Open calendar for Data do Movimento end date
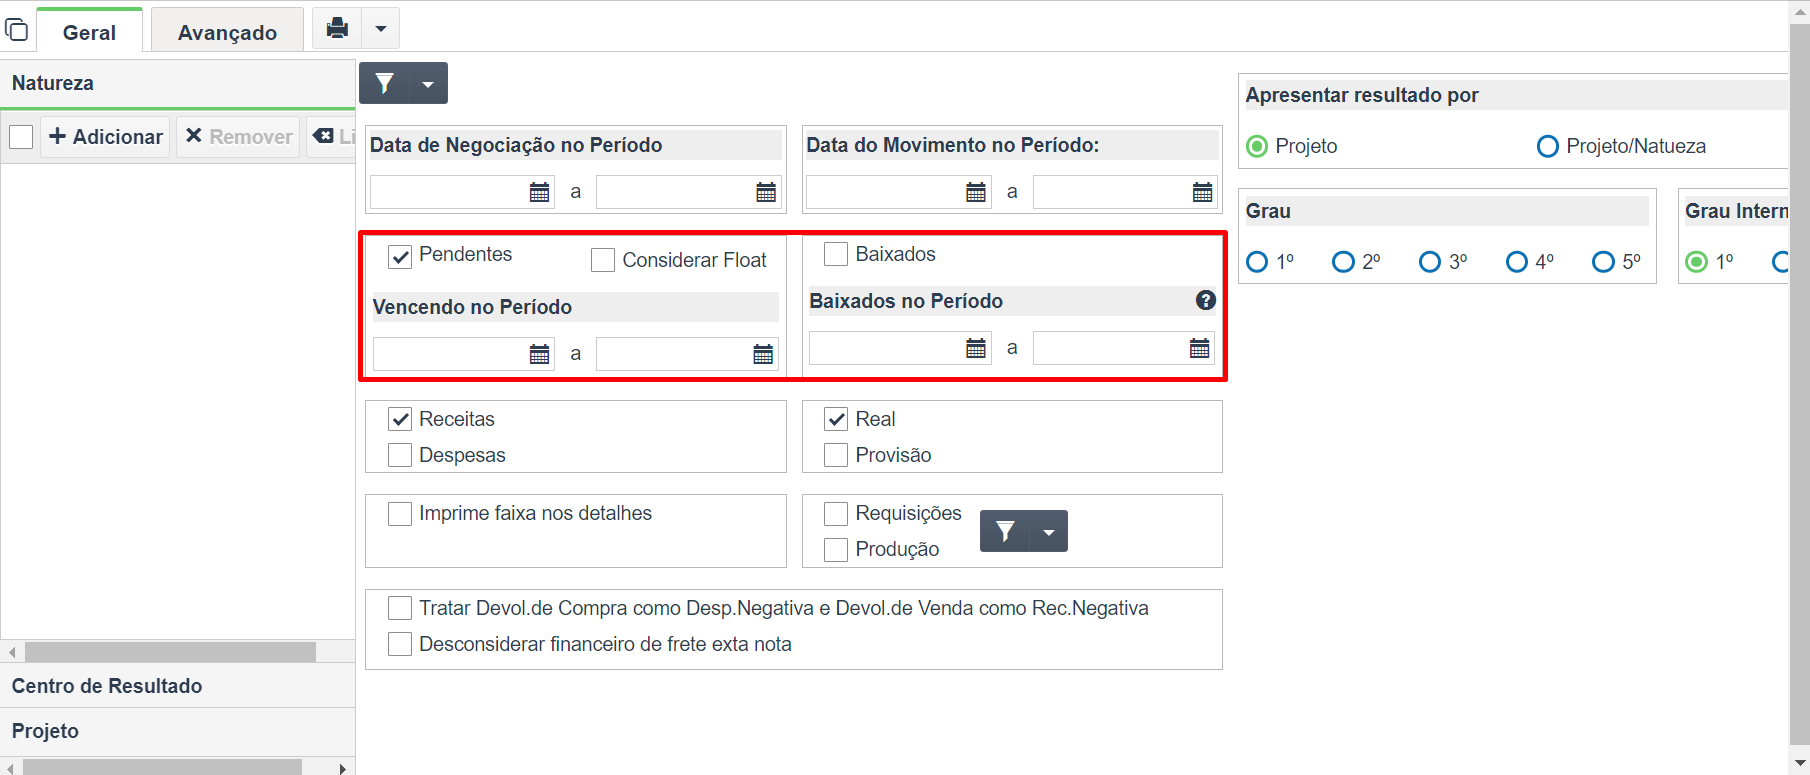Viewport: 1810px width, 775px height. [x=1202, y=192]
